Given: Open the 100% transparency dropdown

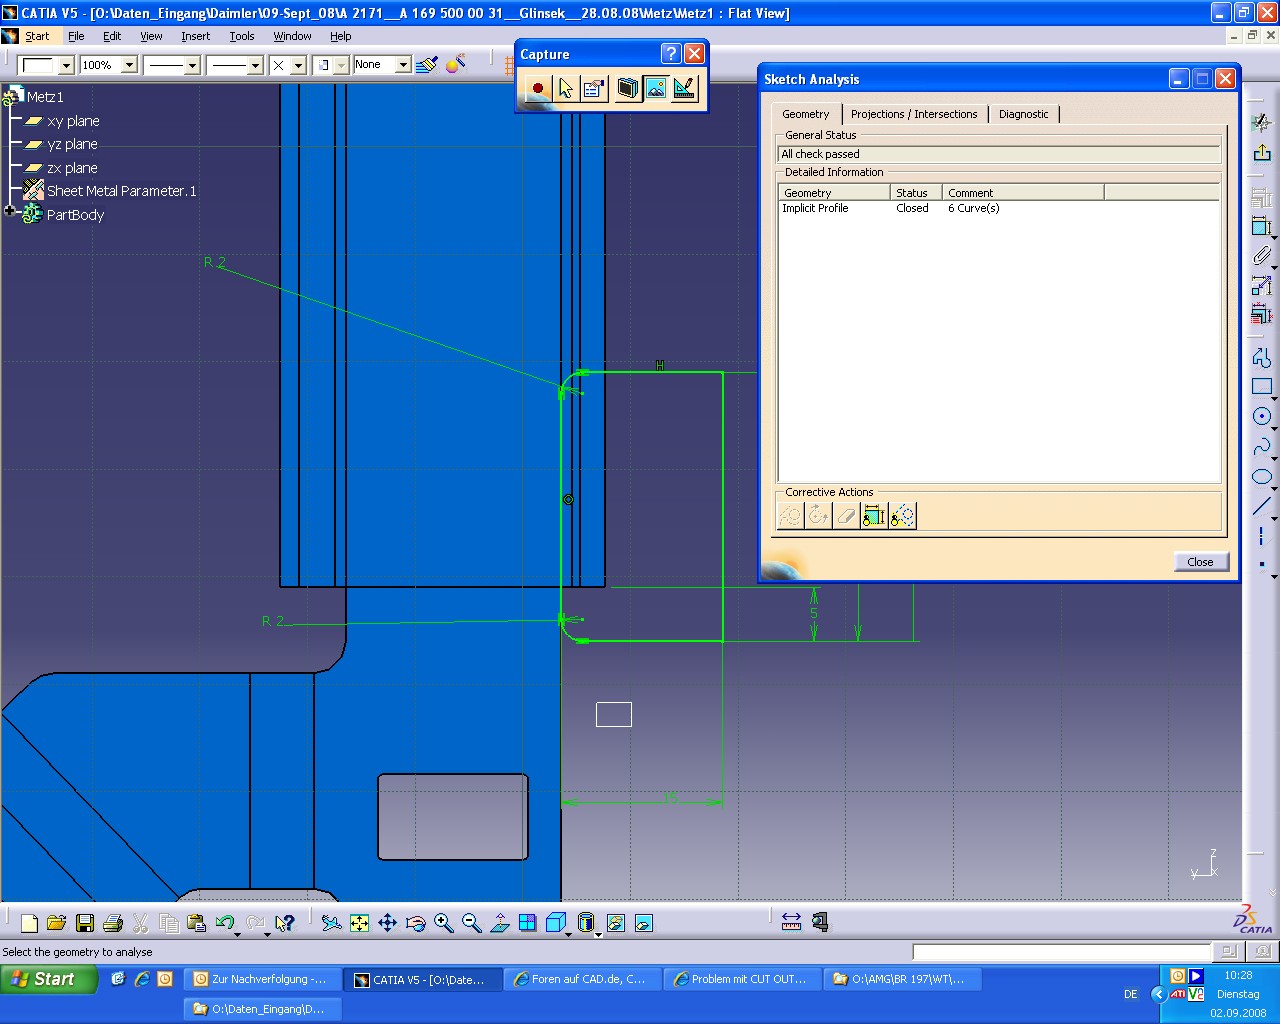Looking at the screenshot, I should [x=129, y=65].
